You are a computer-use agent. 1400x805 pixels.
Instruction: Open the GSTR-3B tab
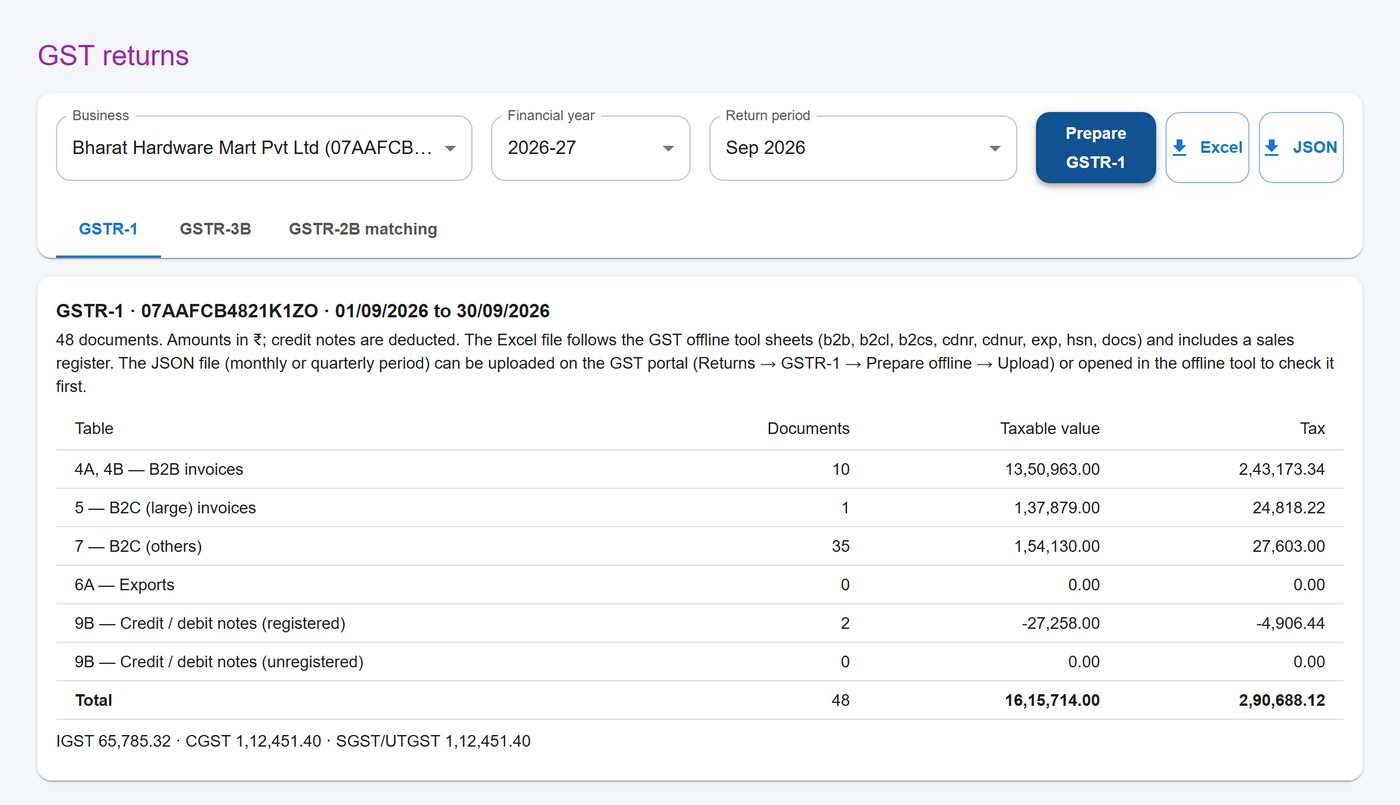(215, 229)
